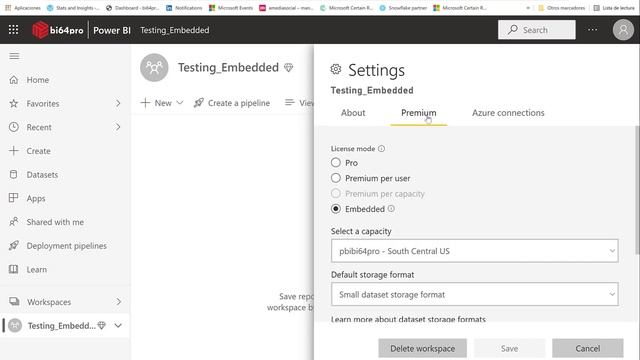This screenshot has width=640, height=360.
Task: Click the Delete workspace button
Action: click(x=422, y=348)
